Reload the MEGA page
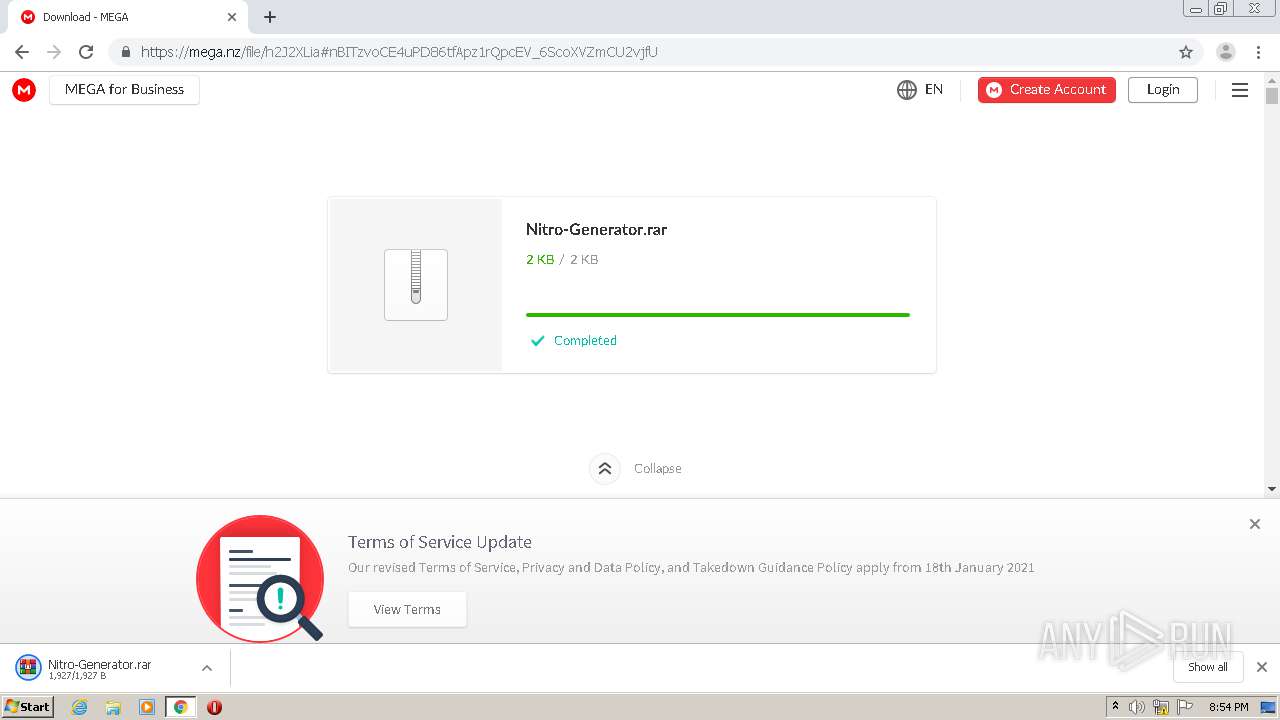The image size is (1280, 720). point(86,52)
